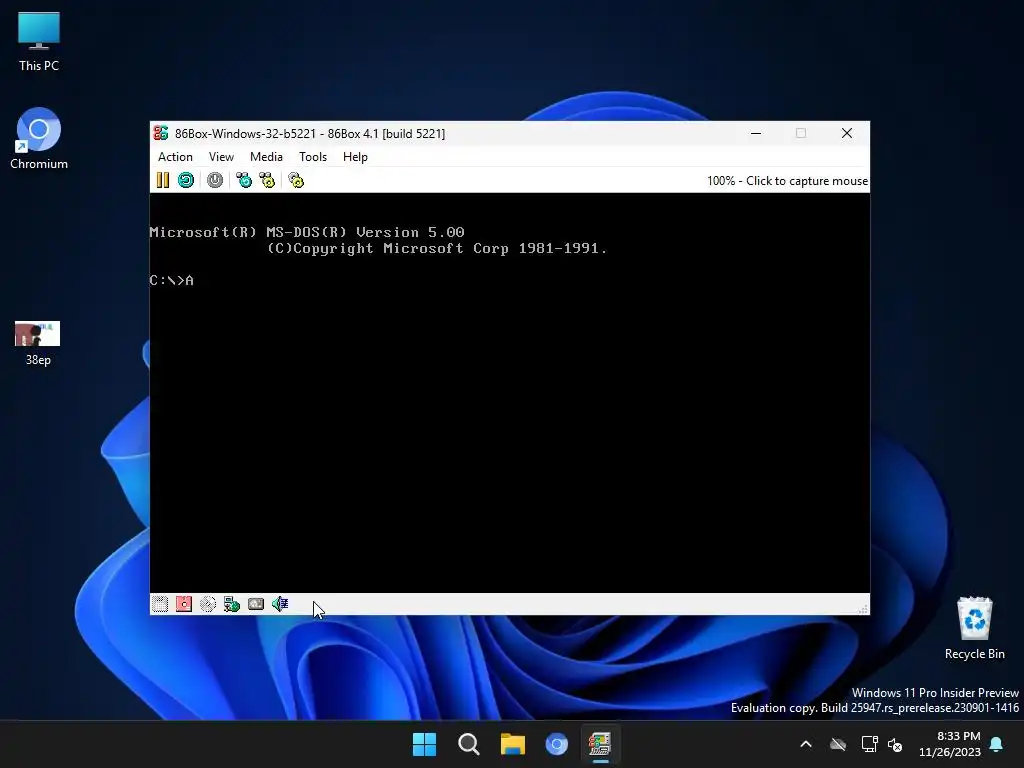1024x768 pixels.
Task: Click the OneDrive cloud tray icon
Action: tap(838, 744)
